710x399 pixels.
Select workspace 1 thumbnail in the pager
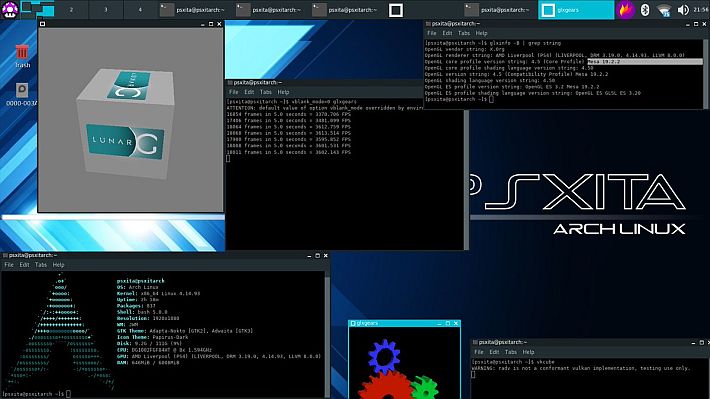37,10
